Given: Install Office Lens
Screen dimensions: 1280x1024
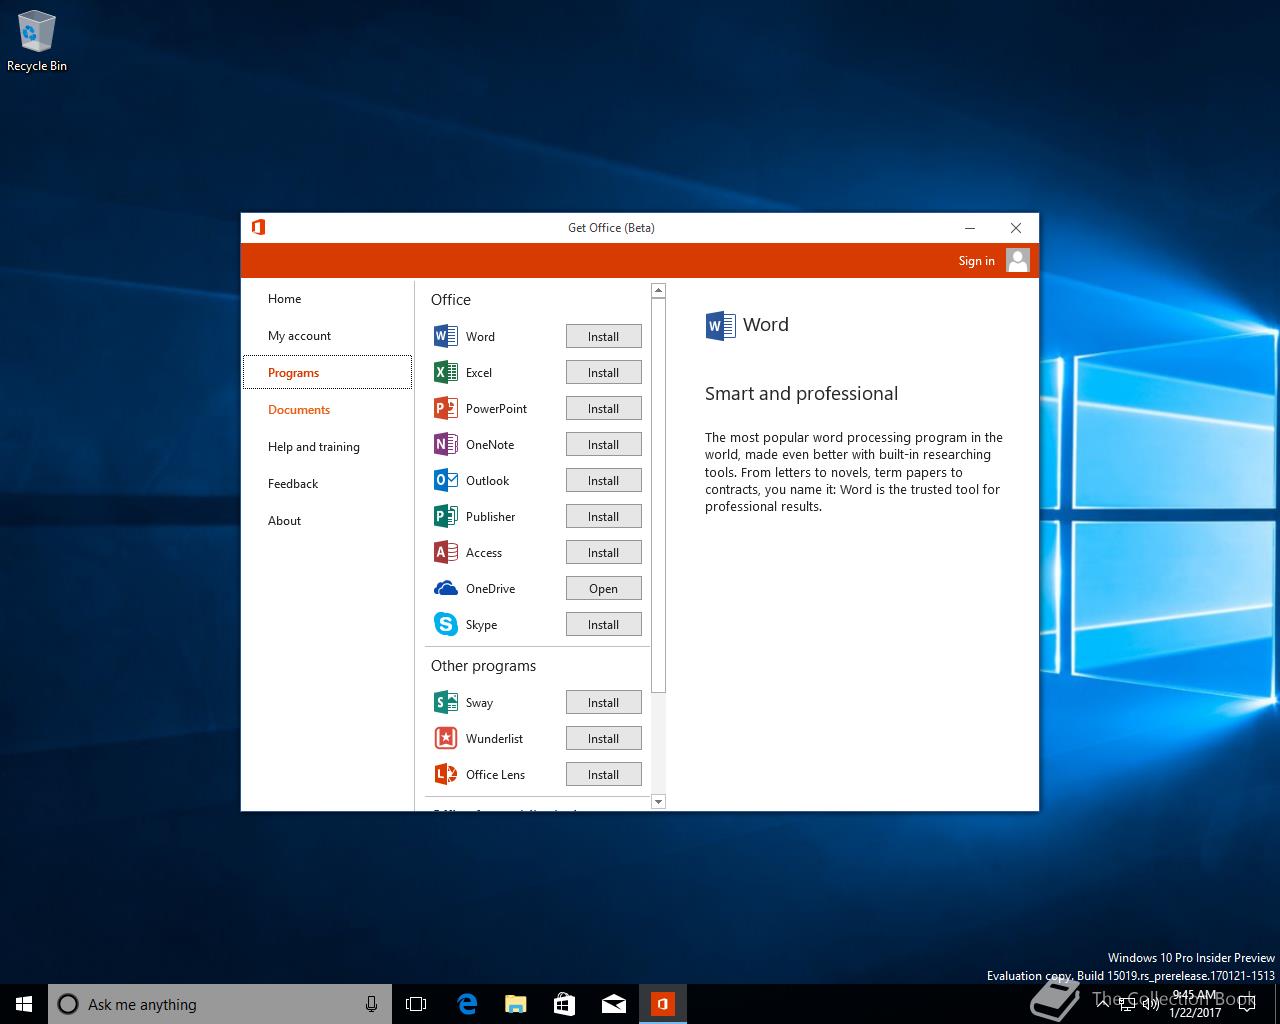Looking at the screenshot, I should click(603, 775).
